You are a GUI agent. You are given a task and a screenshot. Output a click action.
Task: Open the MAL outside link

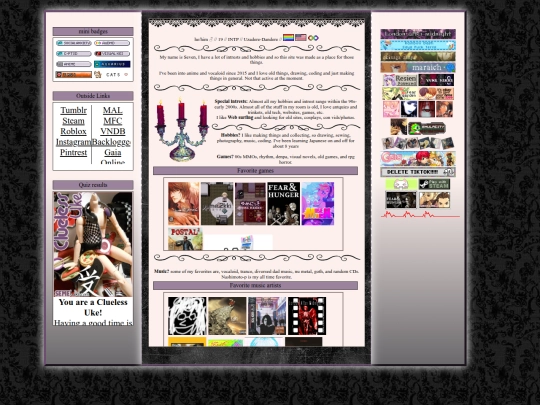coord(113,110)
